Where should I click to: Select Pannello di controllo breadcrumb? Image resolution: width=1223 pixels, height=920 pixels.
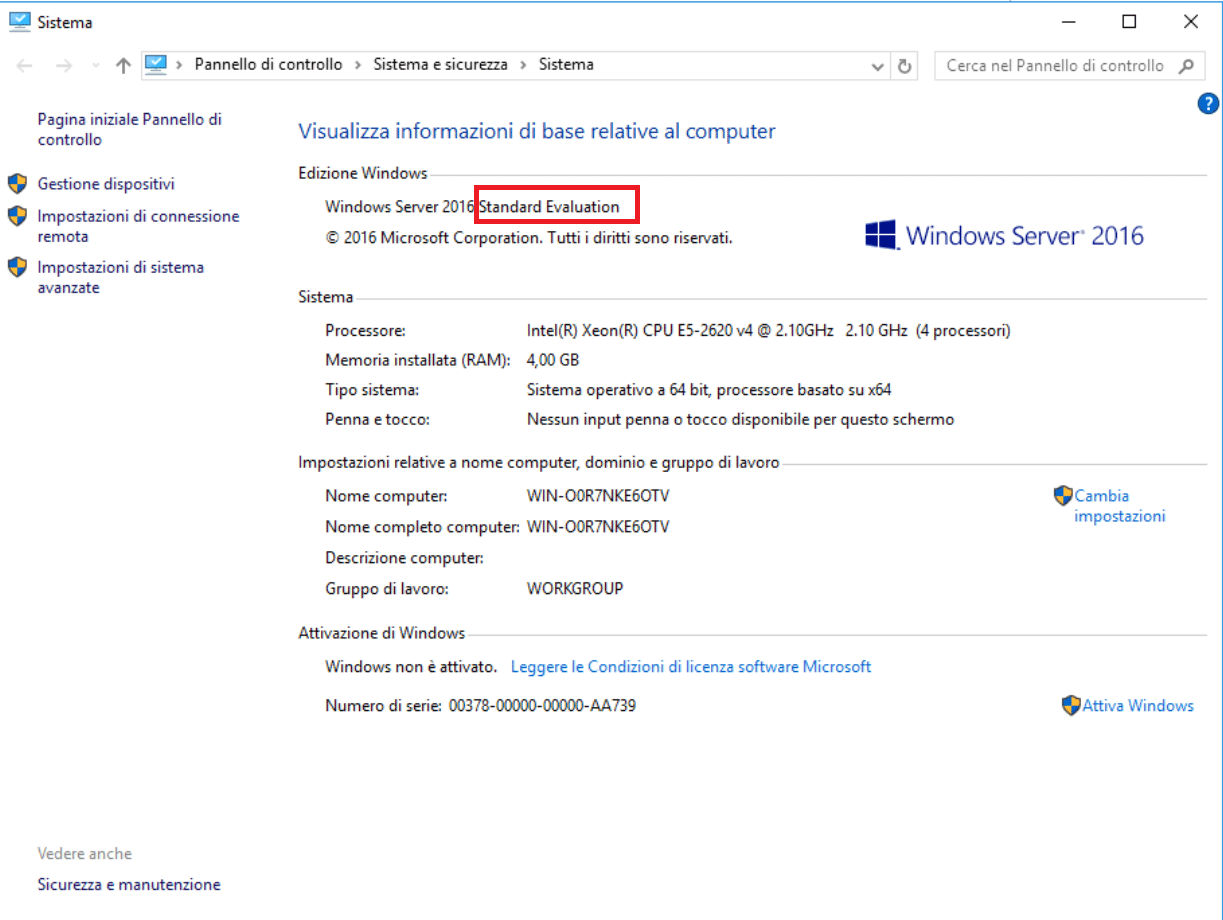point(268,64)
